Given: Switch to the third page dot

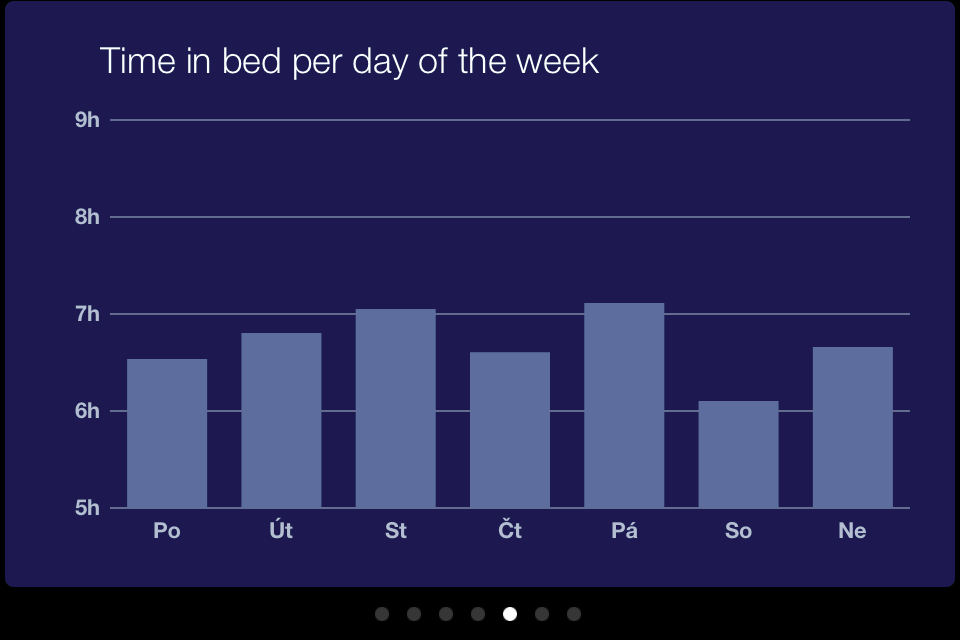Looking at the screenshot, I should [446, 614].
